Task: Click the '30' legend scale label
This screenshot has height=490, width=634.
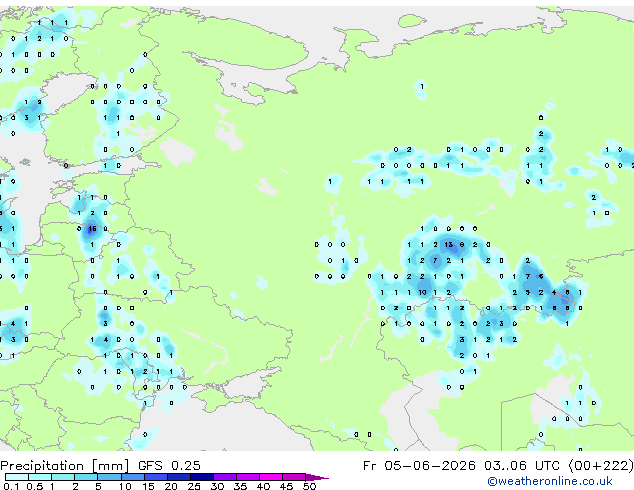Action: point(217,486)
